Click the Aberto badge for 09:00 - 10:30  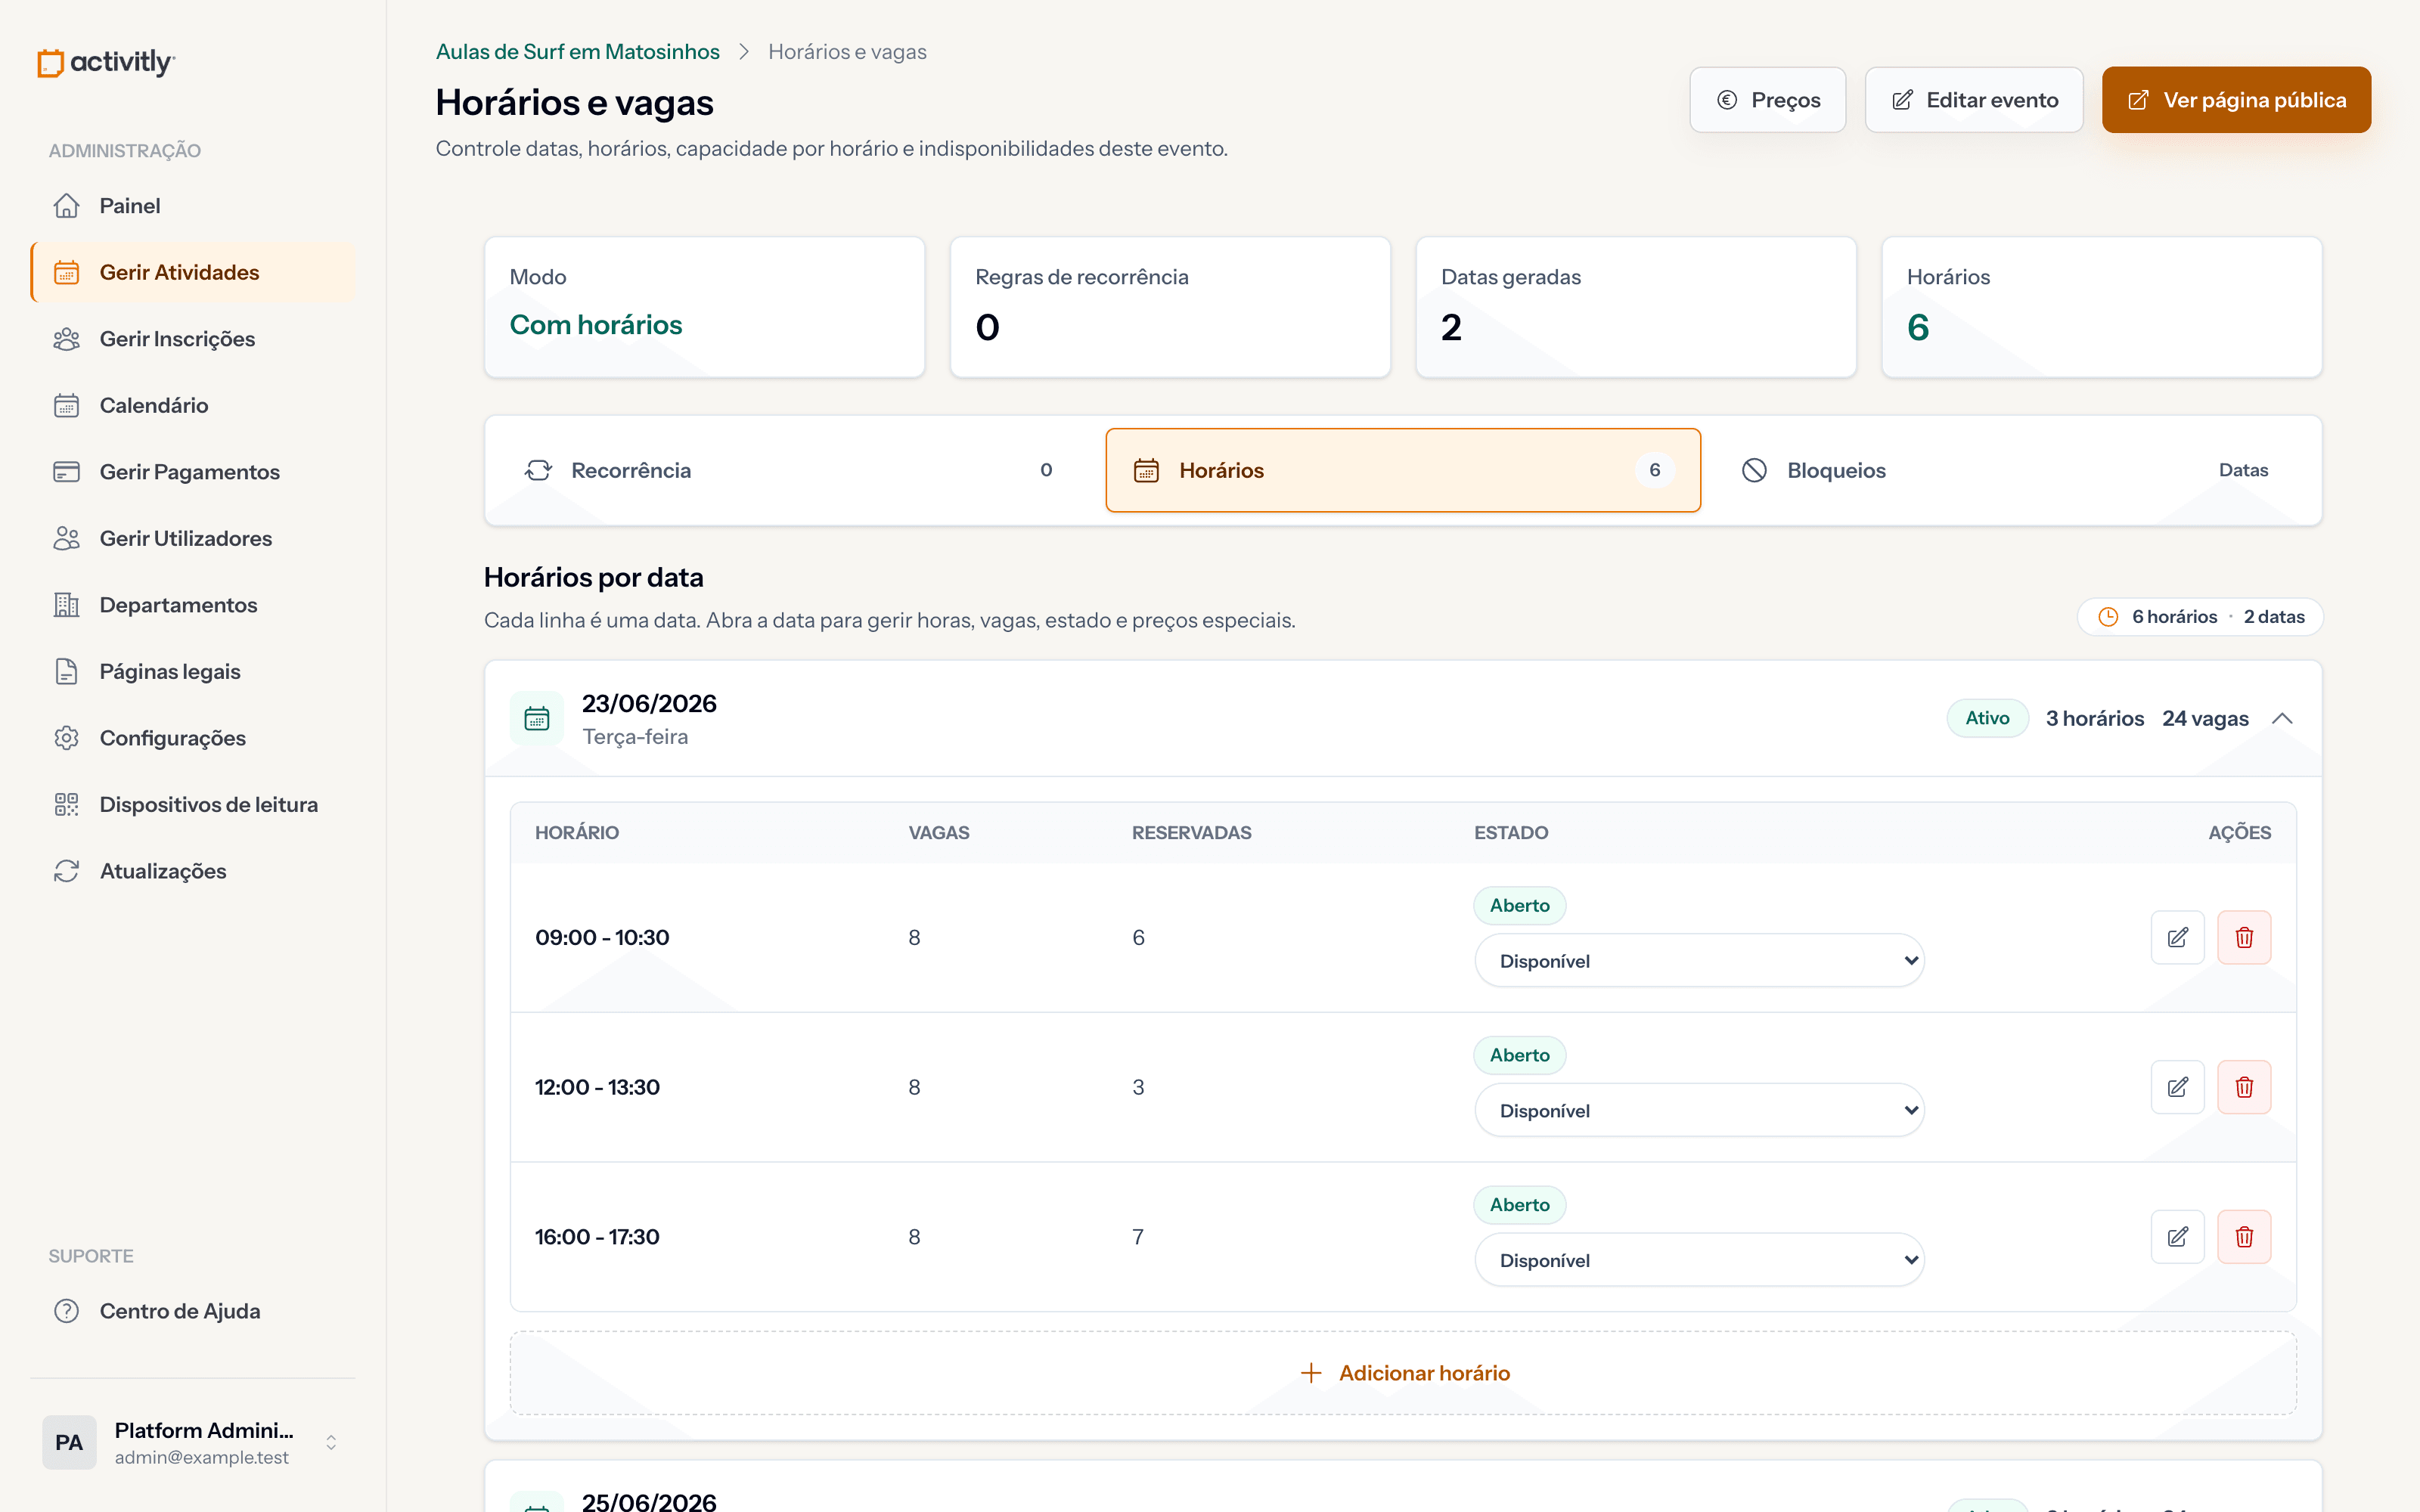(1519, 905)
